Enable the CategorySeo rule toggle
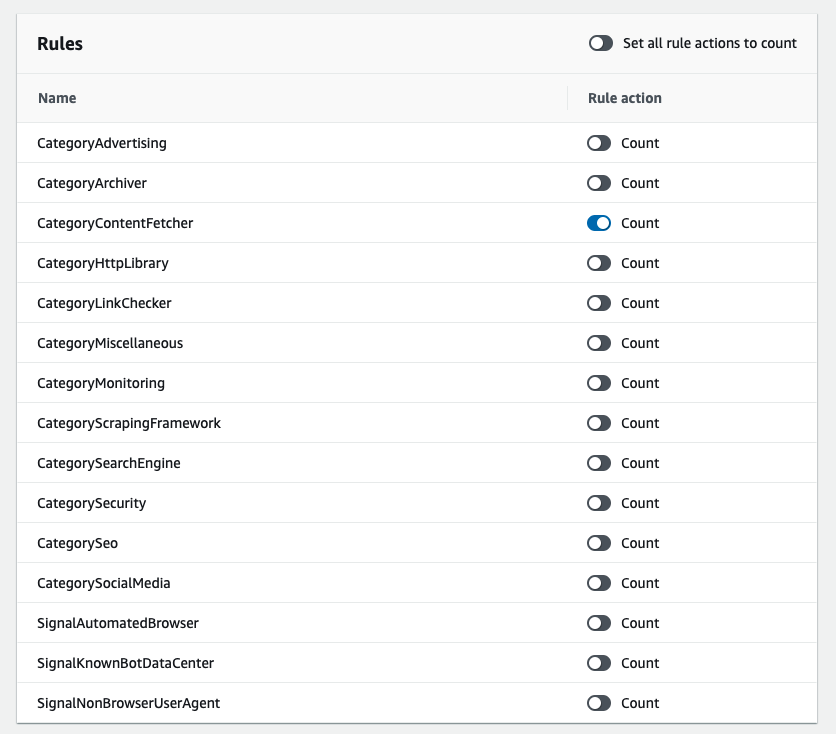Screen dimensions: 836x734 pyautogui.click(x=598, y=543)
